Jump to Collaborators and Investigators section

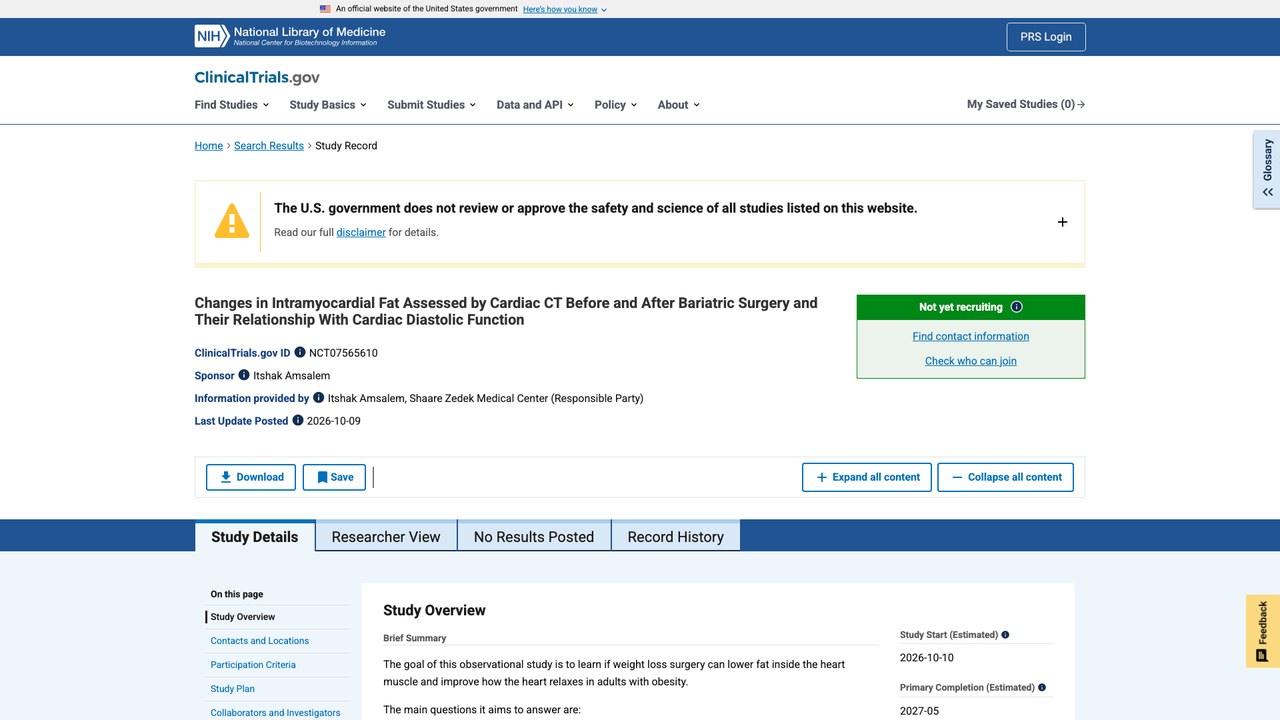coord(276,713)
